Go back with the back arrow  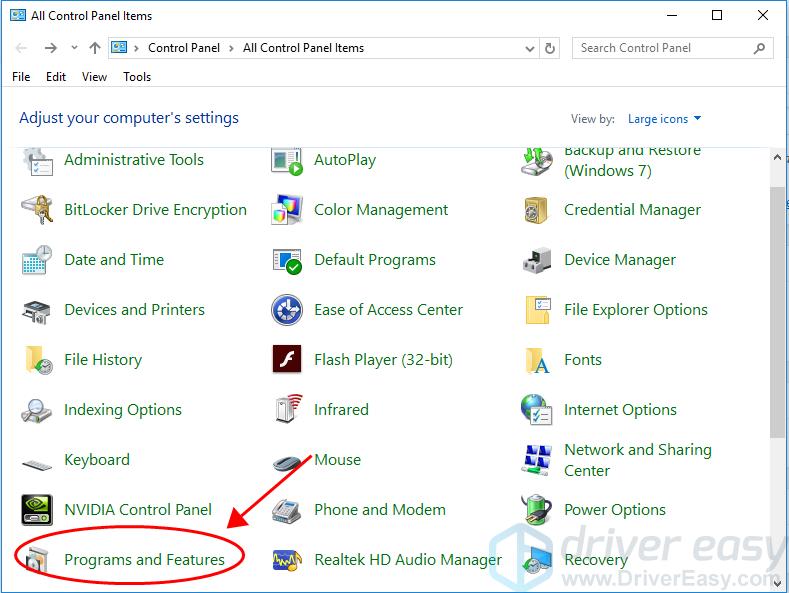coord(21,48)
